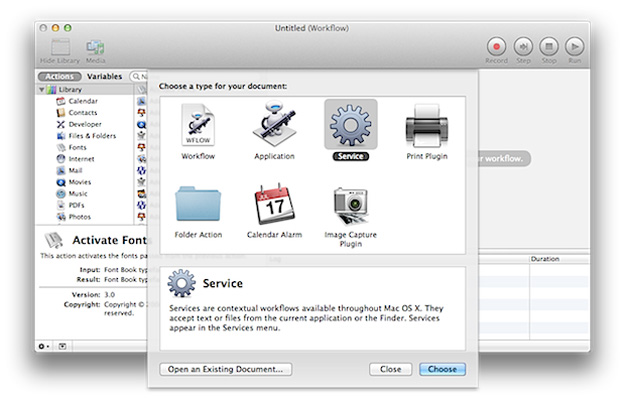This screenshot has width=625, height=400.
Task: Switch to the Actions tab
Action: (x=59, y=76)
